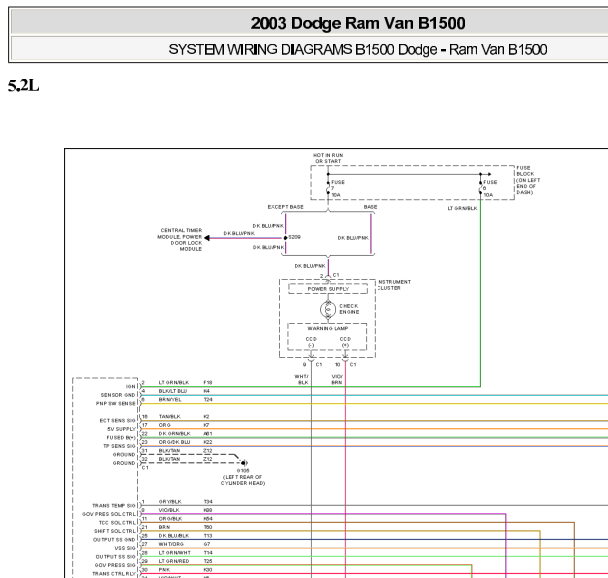
Task: Click the arrowhead pointing to Central Timer Module
Action: point(207,238)
